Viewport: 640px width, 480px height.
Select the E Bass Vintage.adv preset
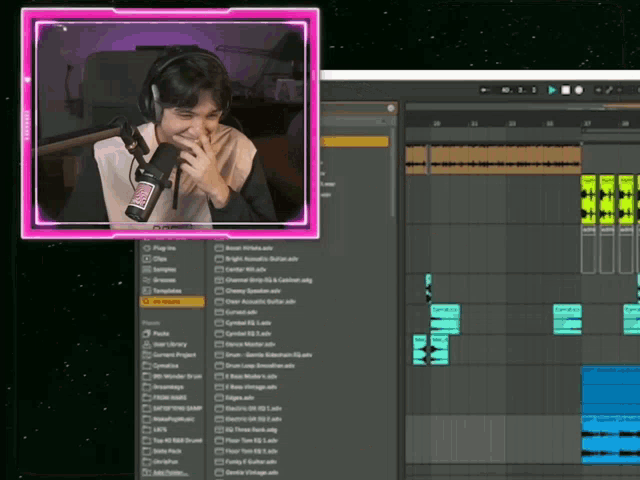[246, 387]
